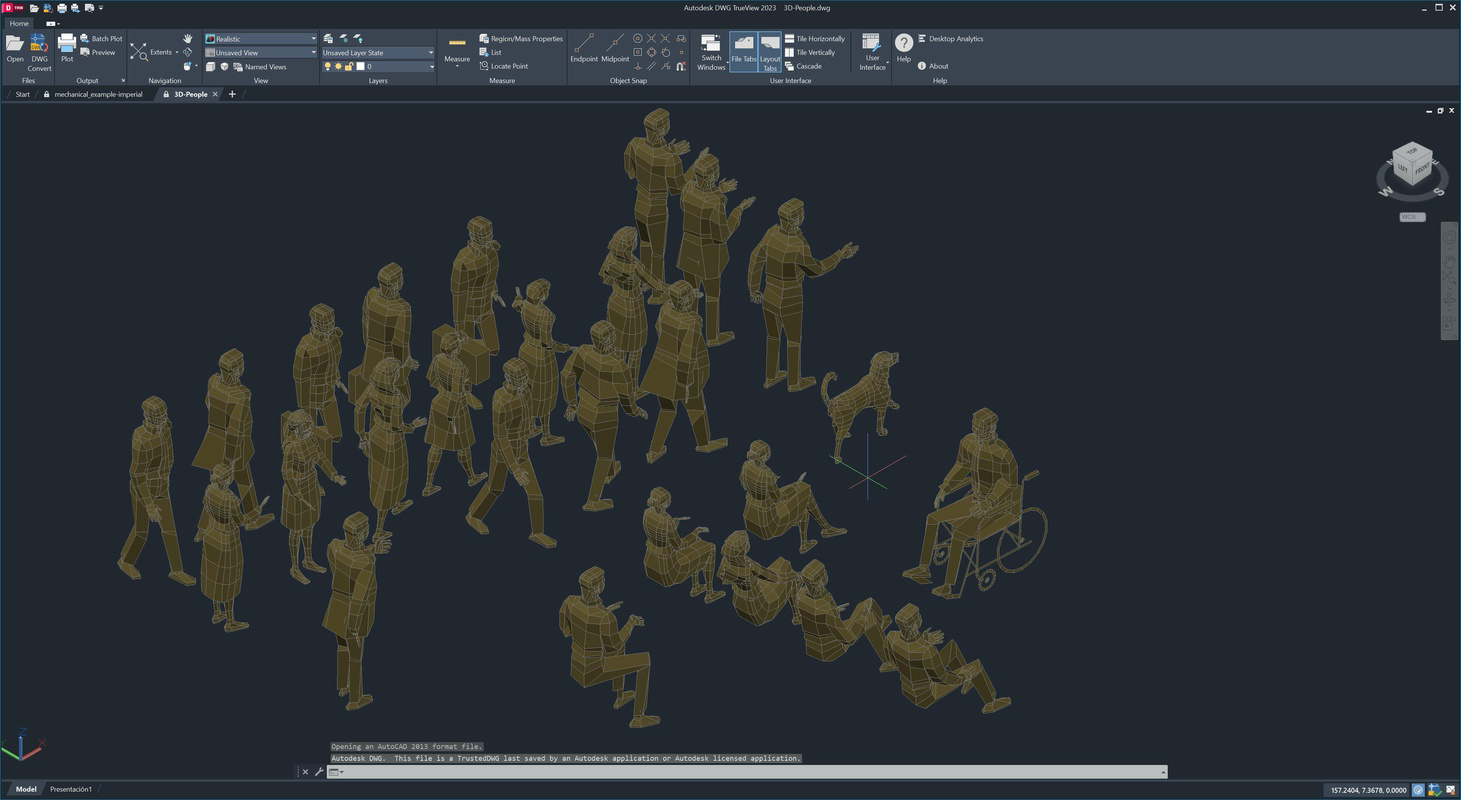Click the Tile Horizontally button
Screen dimensions: 1461x800
tap(817, 38)
